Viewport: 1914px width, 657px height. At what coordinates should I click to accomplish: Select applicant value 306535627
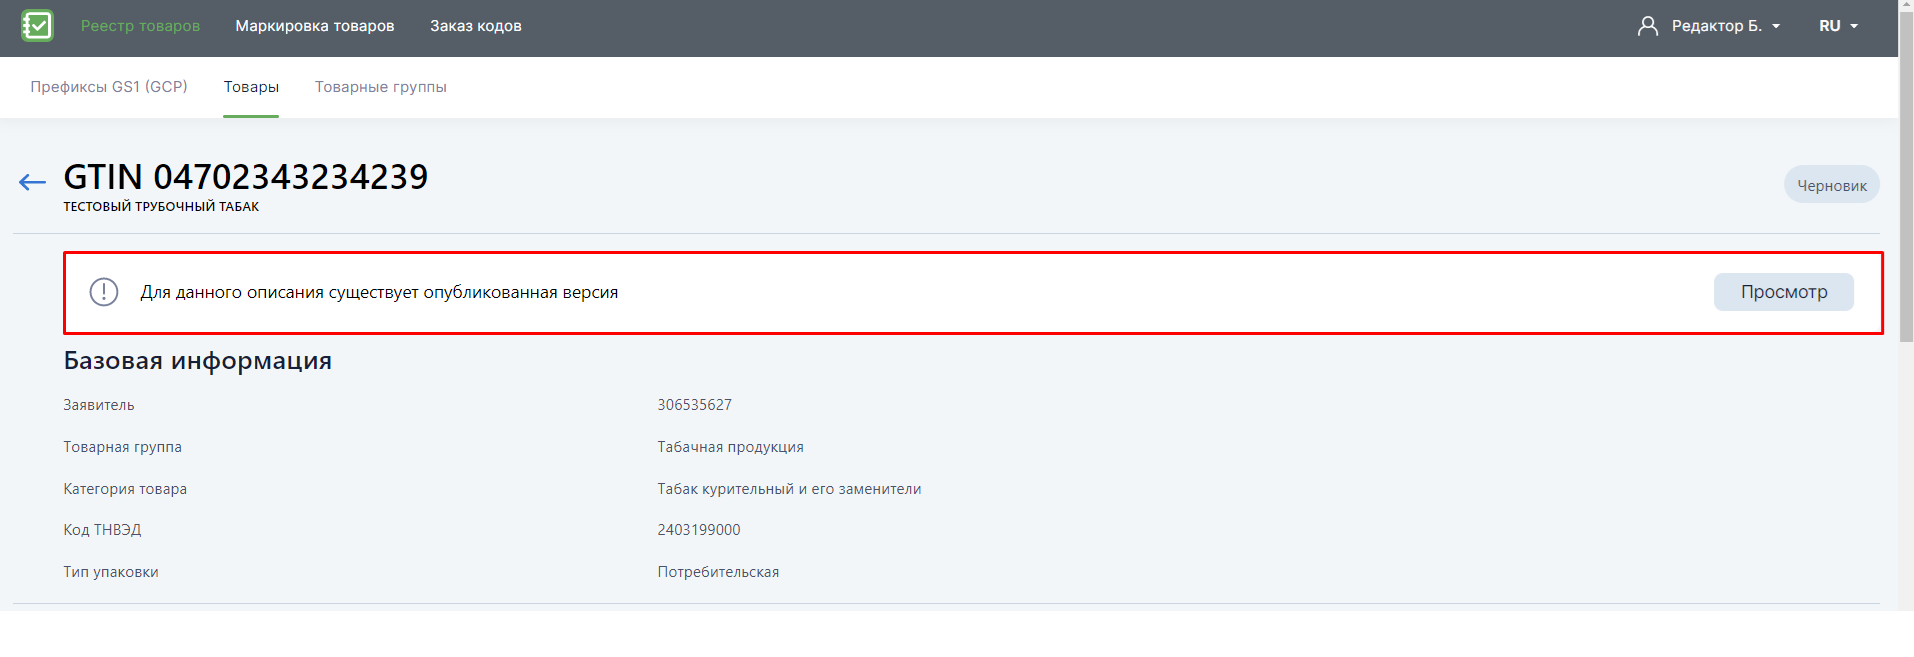click(x=695, y=405)
